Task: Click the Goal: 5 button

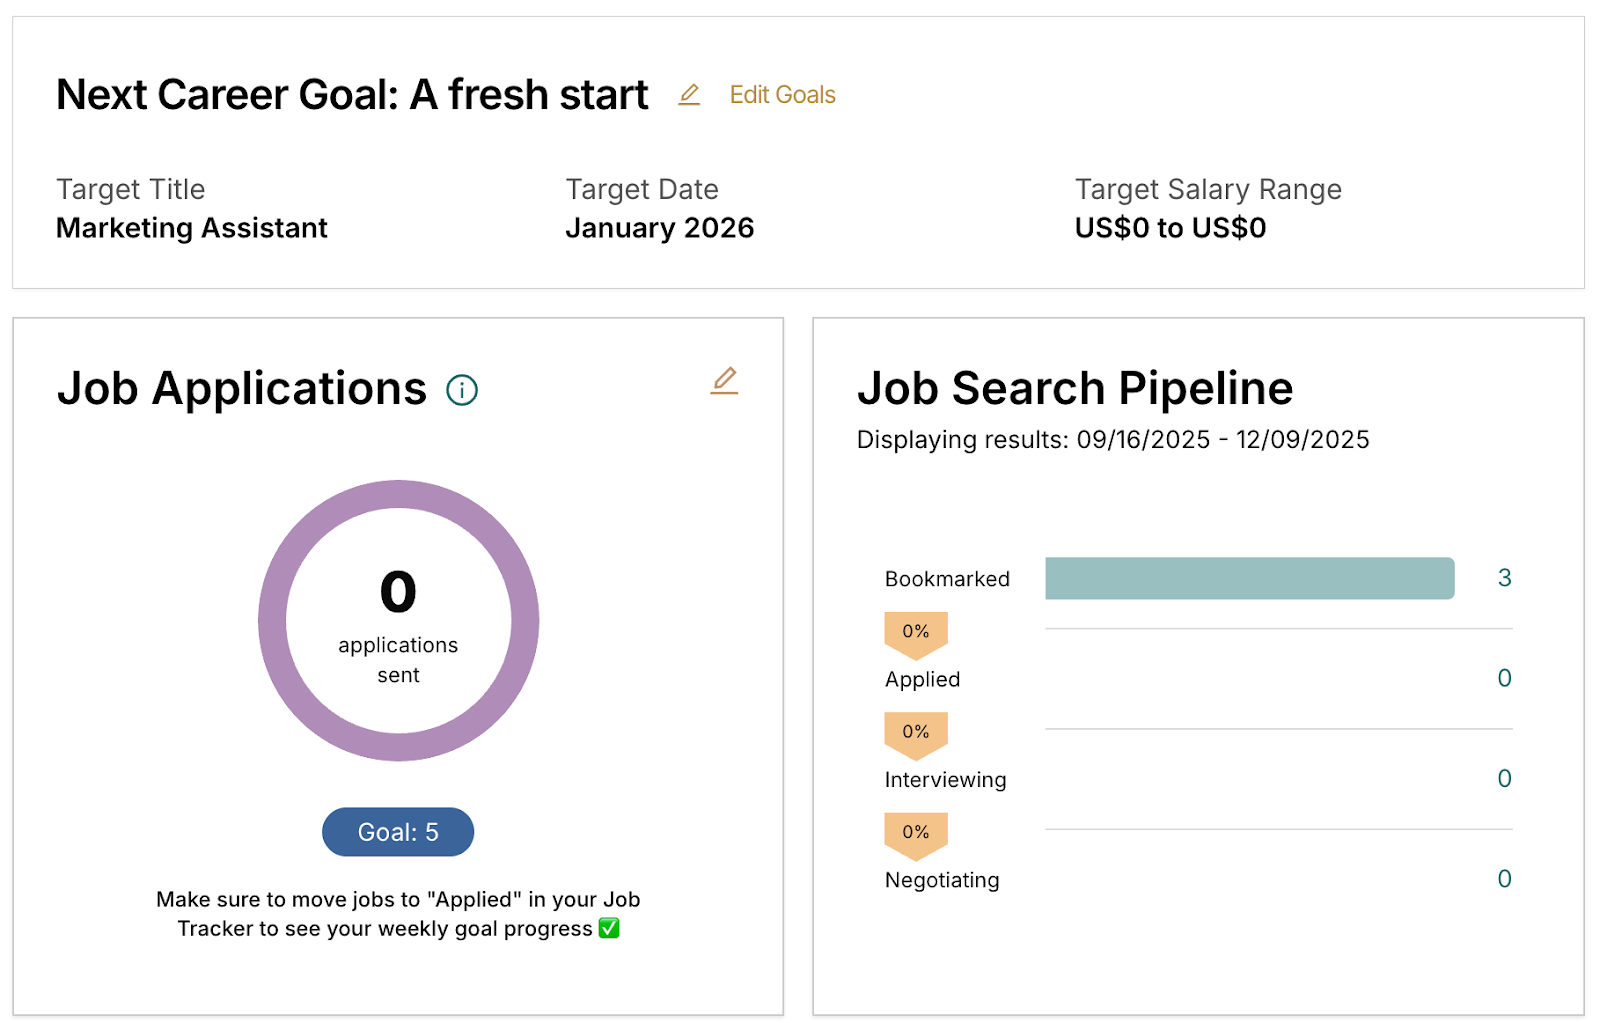Action: (x=398, y=832)
